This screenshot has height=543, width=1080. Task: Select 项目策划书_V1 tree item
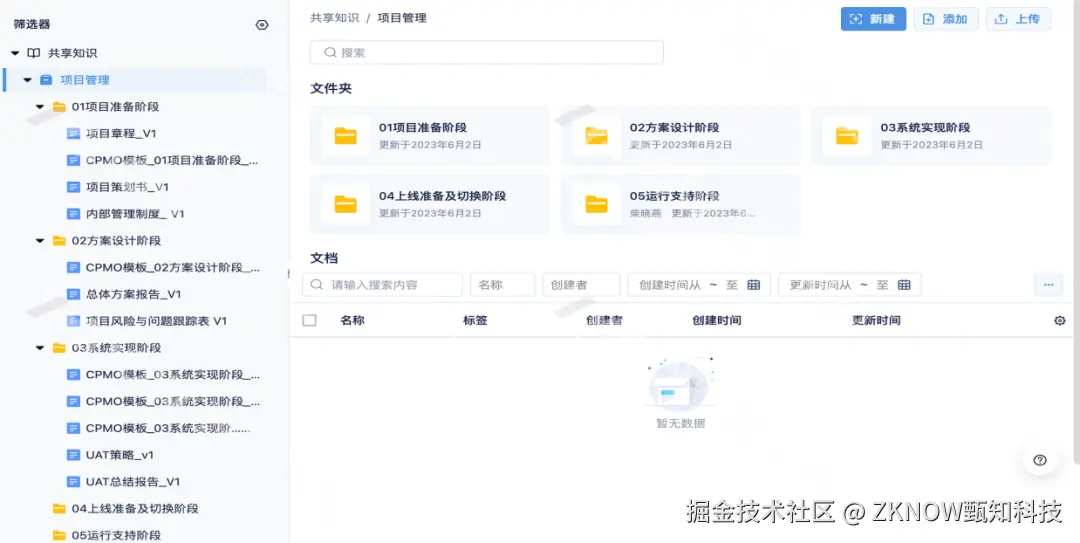pos(127,187)
